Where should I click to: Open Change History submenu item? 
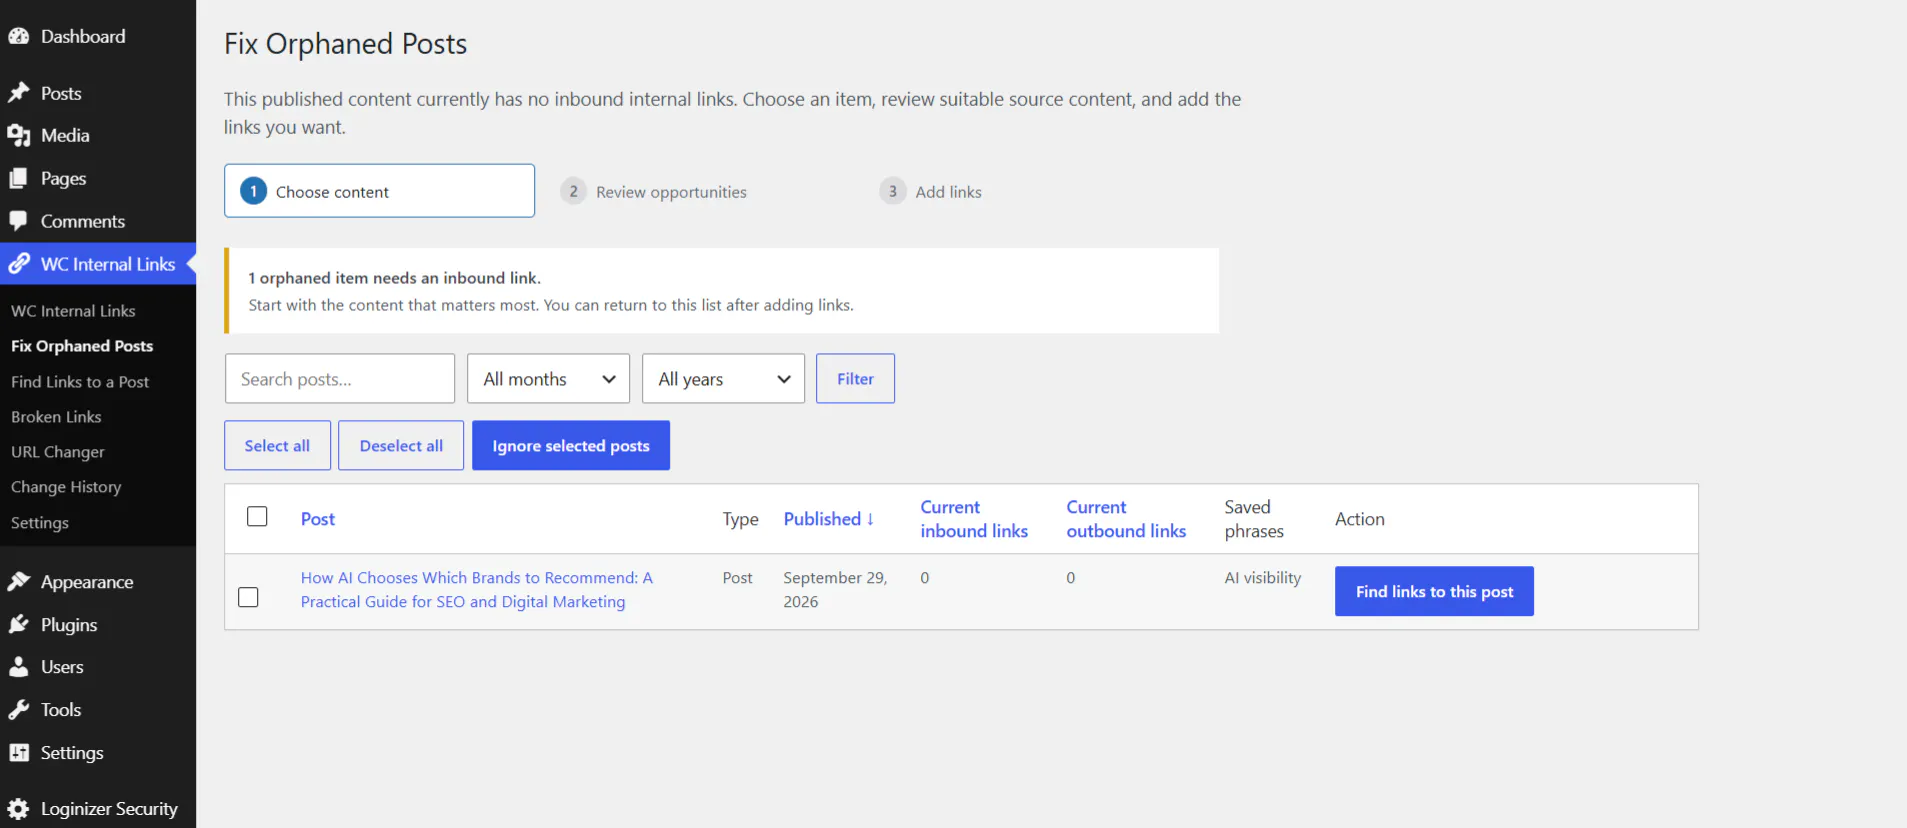point(66,487)
